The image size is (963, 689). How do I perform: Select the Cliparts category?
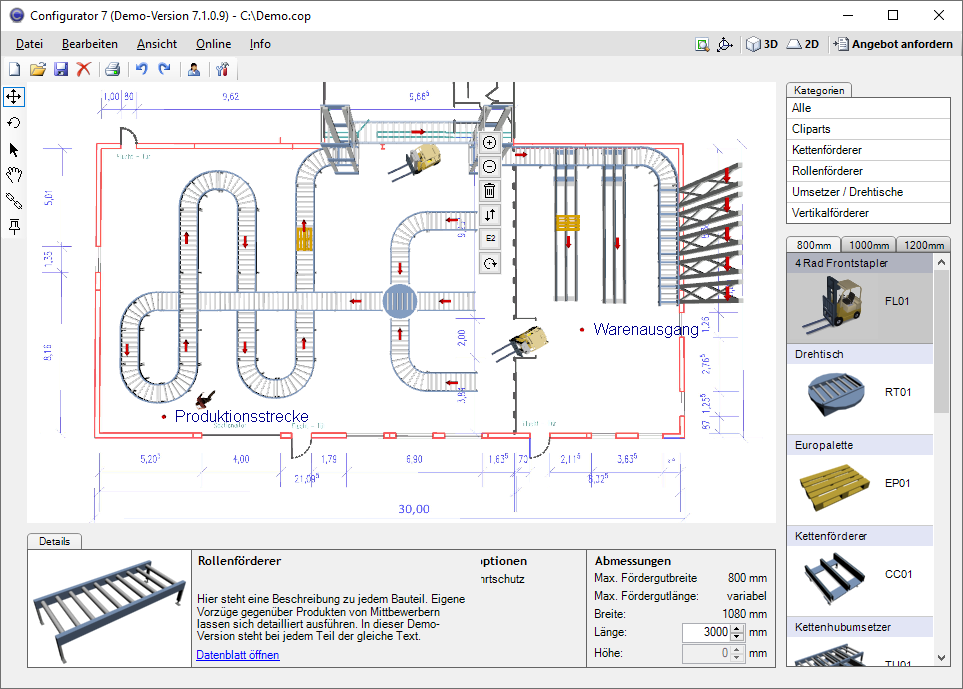[x=868, y=129]
